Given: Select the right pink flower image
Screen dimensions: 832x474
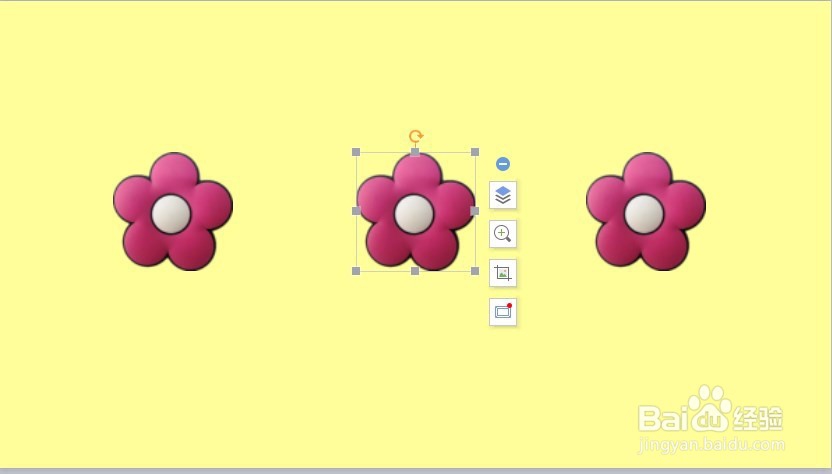Looking at the screenshot, I should click(x=646, y=211).
